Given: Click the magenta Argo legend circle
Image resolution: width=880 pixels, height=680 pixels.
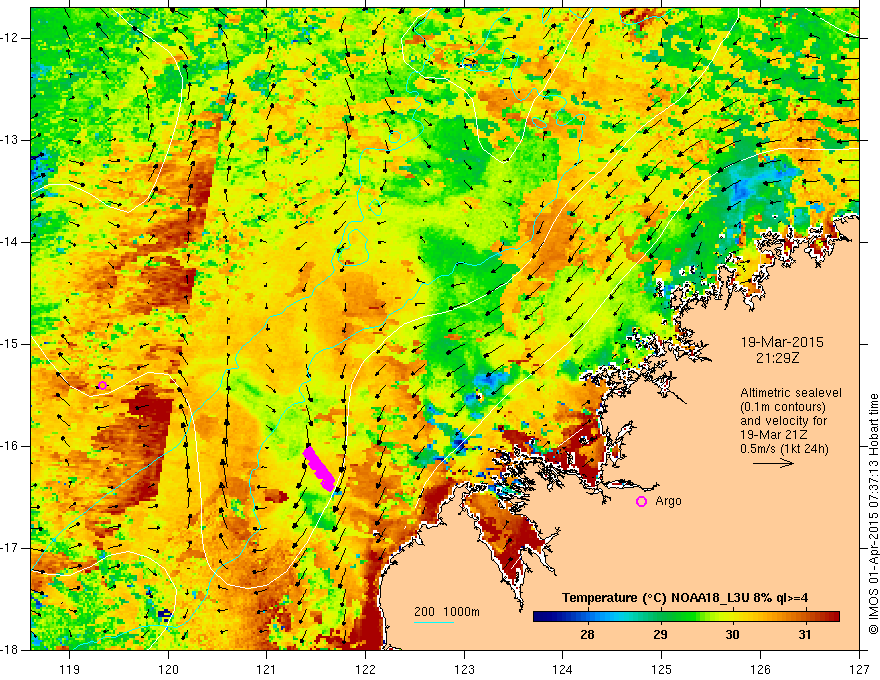Looking at the screenshot, I should click(641, 502).
